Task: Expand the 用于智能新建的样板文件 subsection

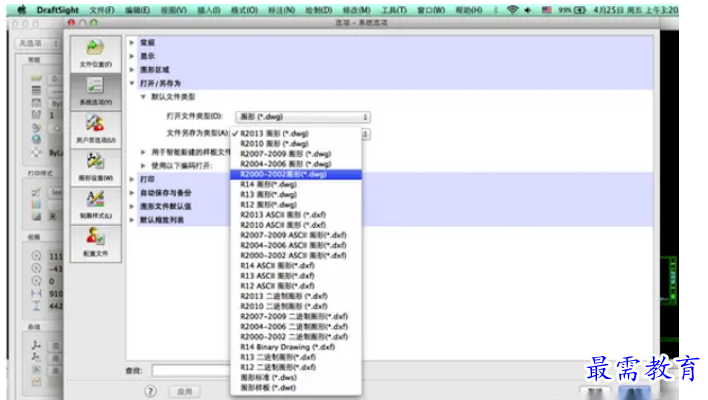Action: coord(143,152)
